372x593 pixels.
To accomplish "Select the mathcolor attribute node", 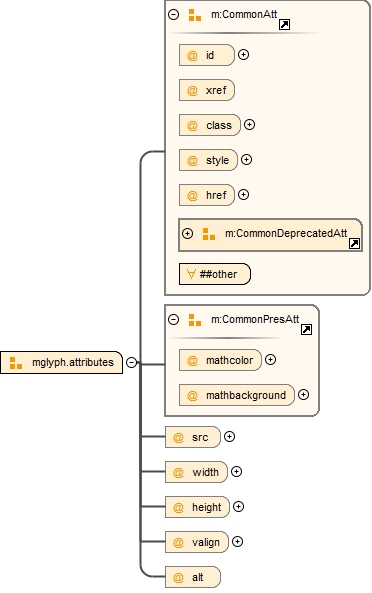I will pyautogui.click(x=220, y=360).
